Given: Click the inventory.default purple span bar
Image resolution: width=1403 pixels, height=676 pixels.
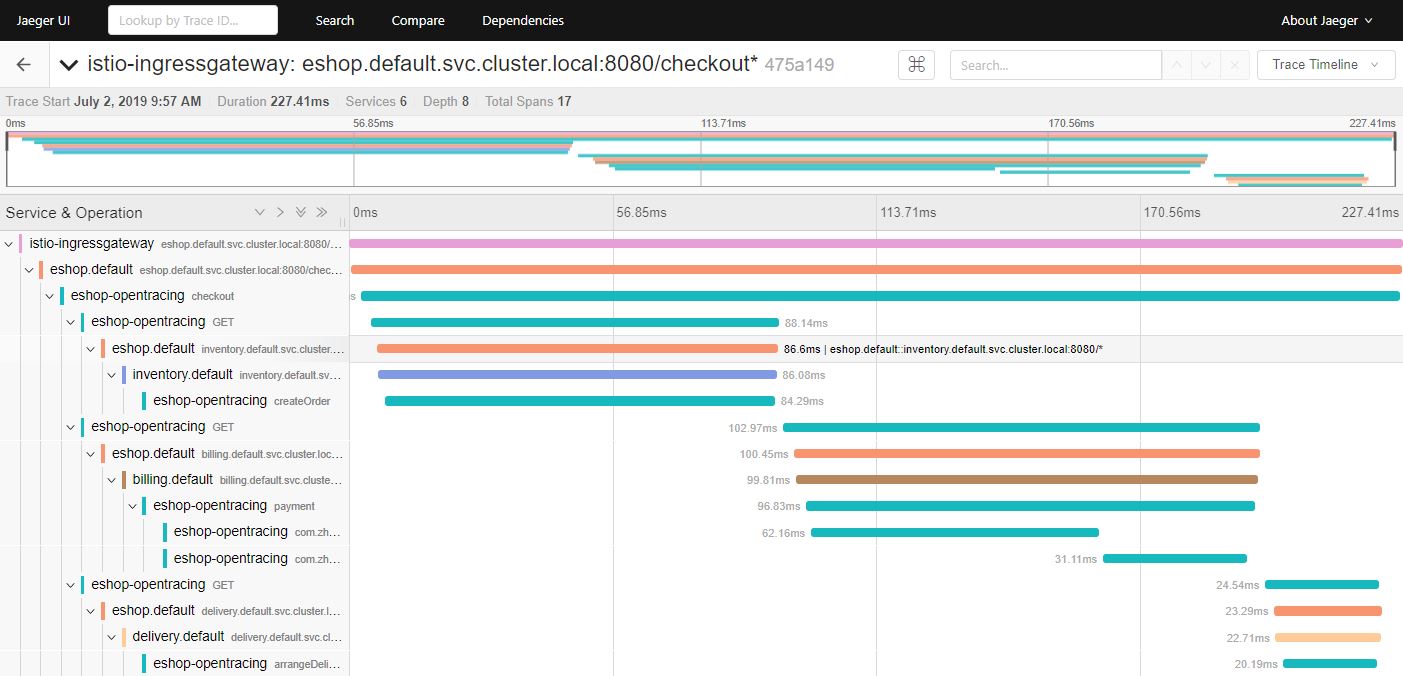Looking at the screenshot, I should pos(577,375).
